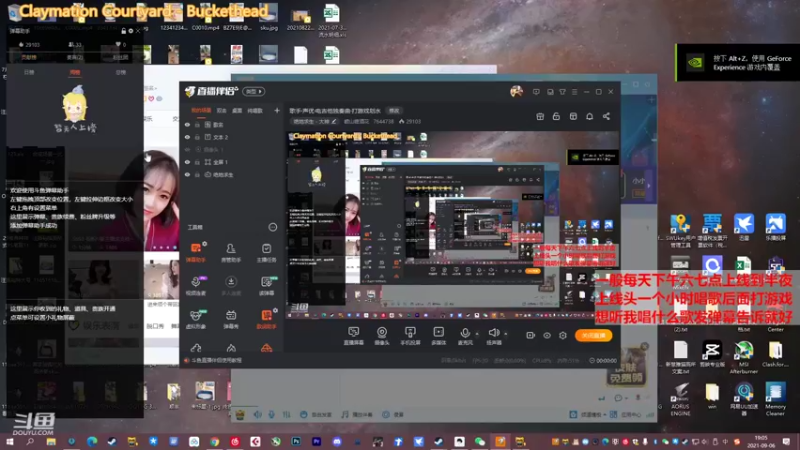Open Chrome from the taskbar
The width and height of the screenshot is (800, 450).
(x=214, y=441)
